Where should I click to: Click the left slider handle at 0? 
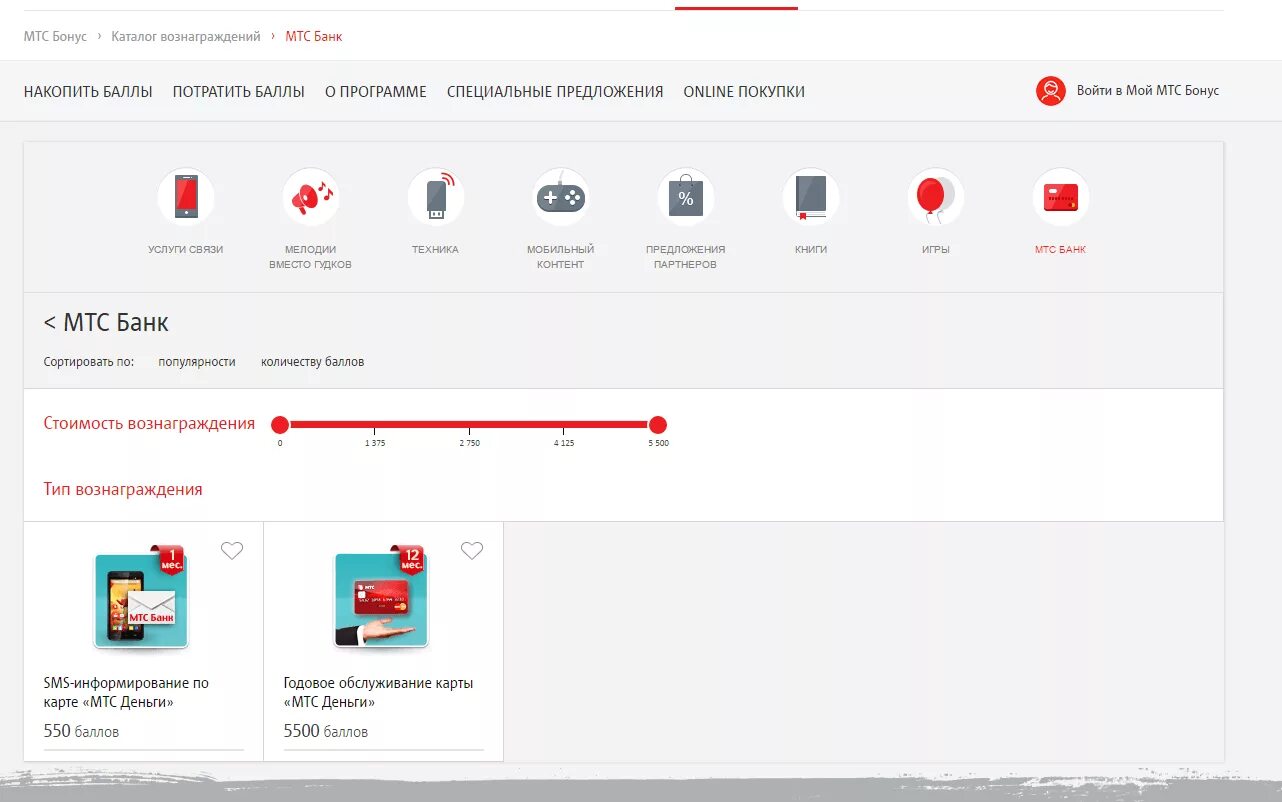click(280, 425)
